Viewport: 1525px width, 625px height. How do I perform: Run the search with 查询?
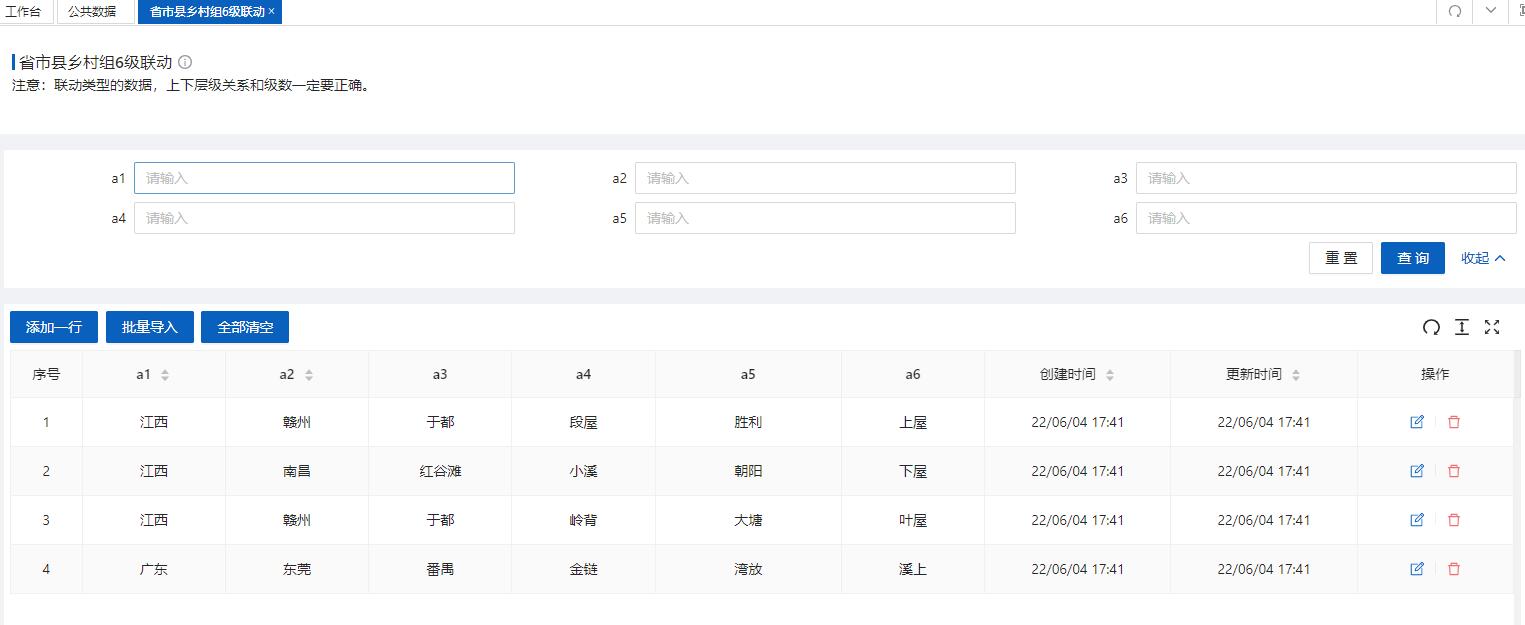click(x=1413, y=258)
